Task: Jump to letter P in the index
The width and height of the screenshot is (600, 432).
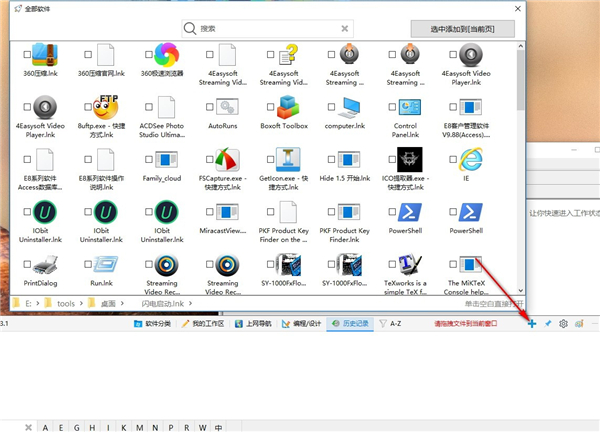Action: coord(171,427)
